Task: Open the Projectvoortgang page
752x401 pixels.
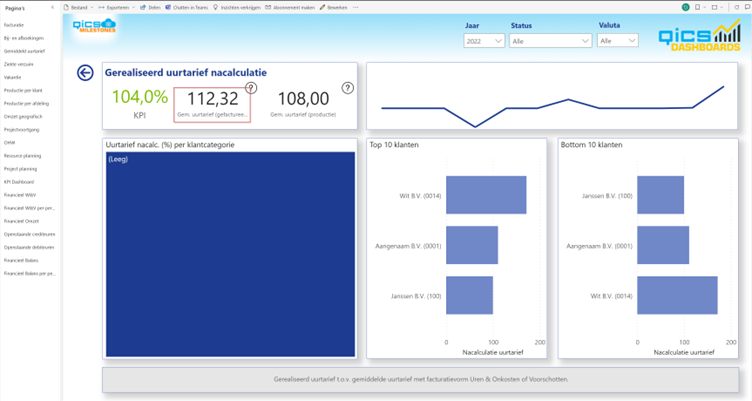Action: point(22,130)
